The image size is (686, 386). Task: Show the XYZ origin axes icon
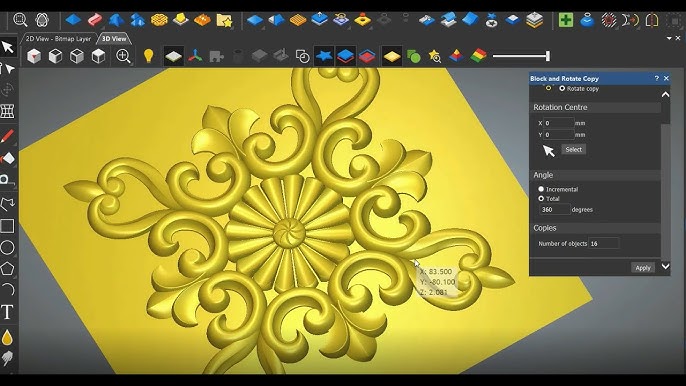tap(195, 56)
